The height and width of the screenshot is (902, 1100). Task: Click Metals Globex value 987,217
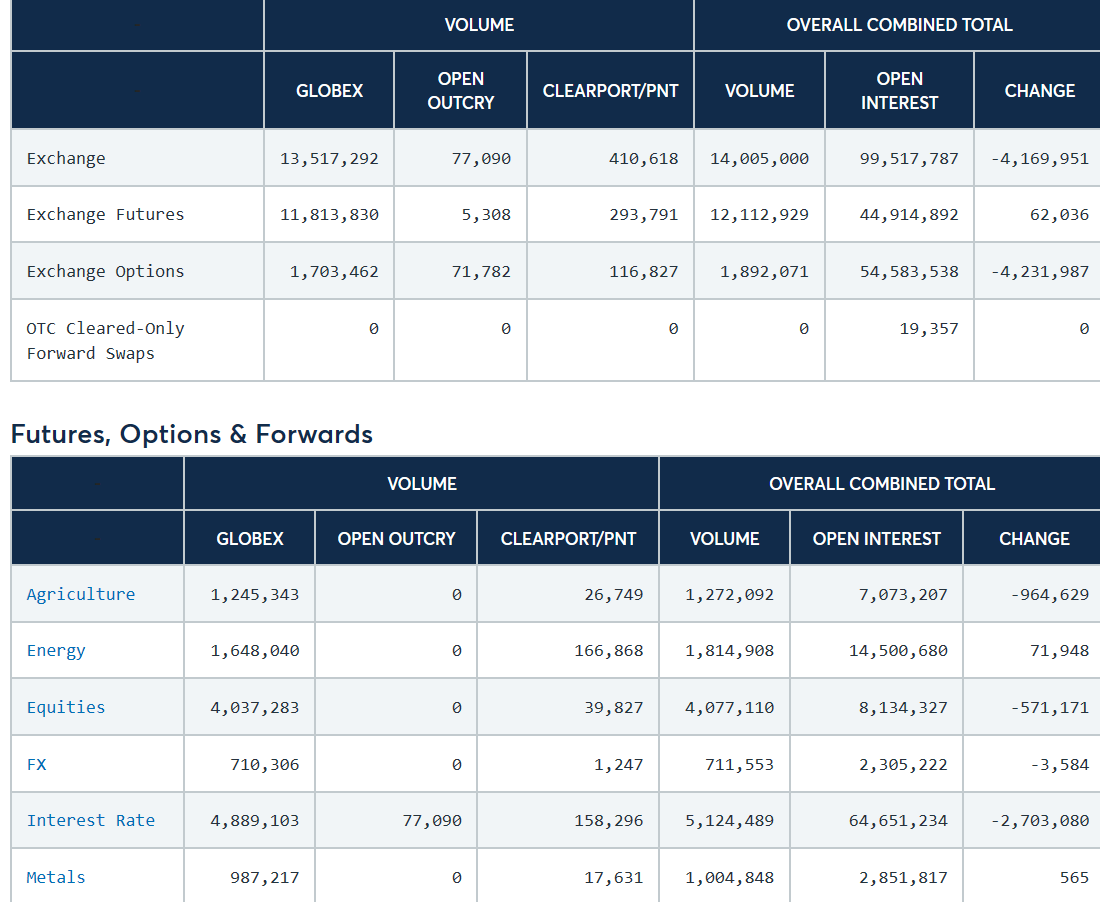coord(264,877)
